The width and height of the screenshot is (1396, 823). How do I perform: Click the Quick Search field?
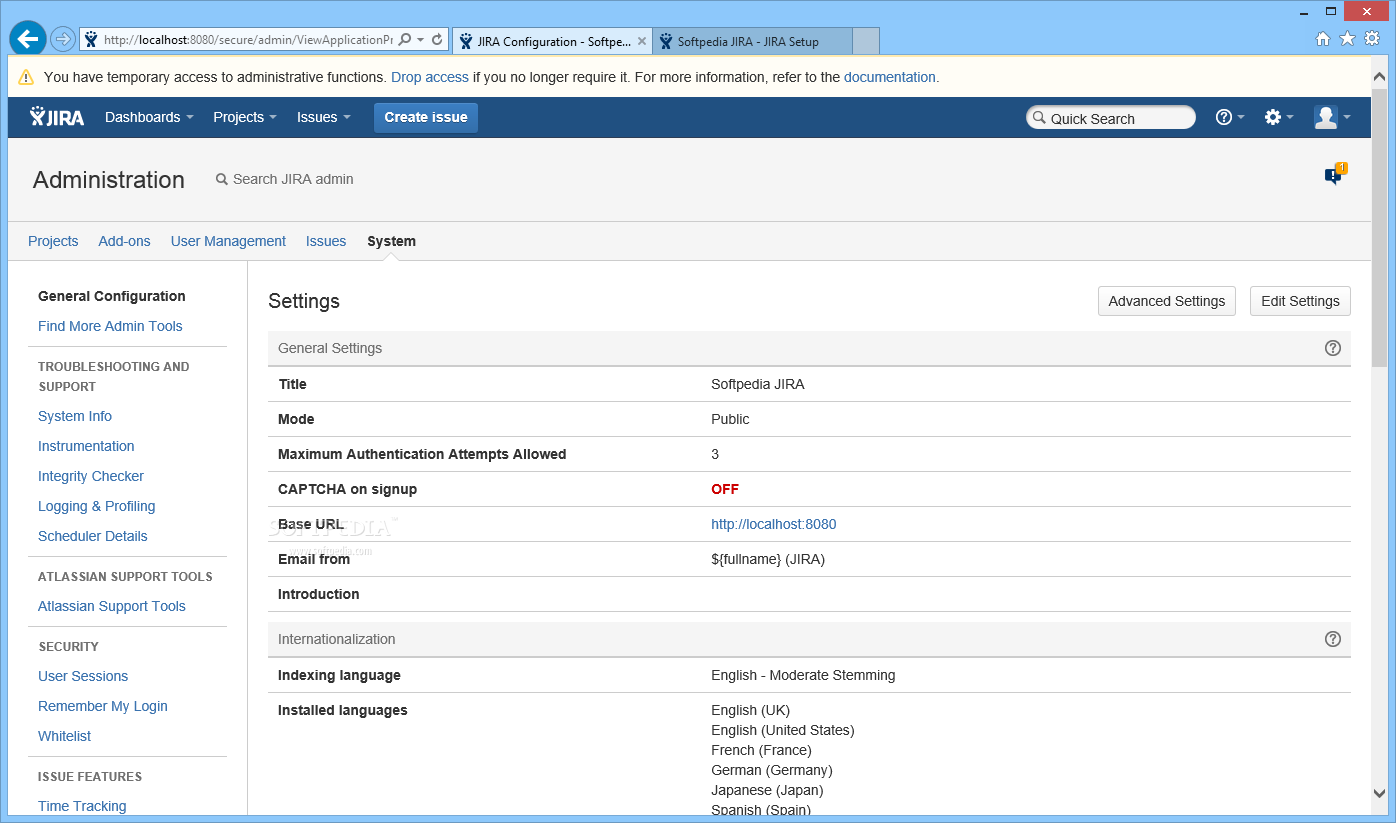point(1111,118)
